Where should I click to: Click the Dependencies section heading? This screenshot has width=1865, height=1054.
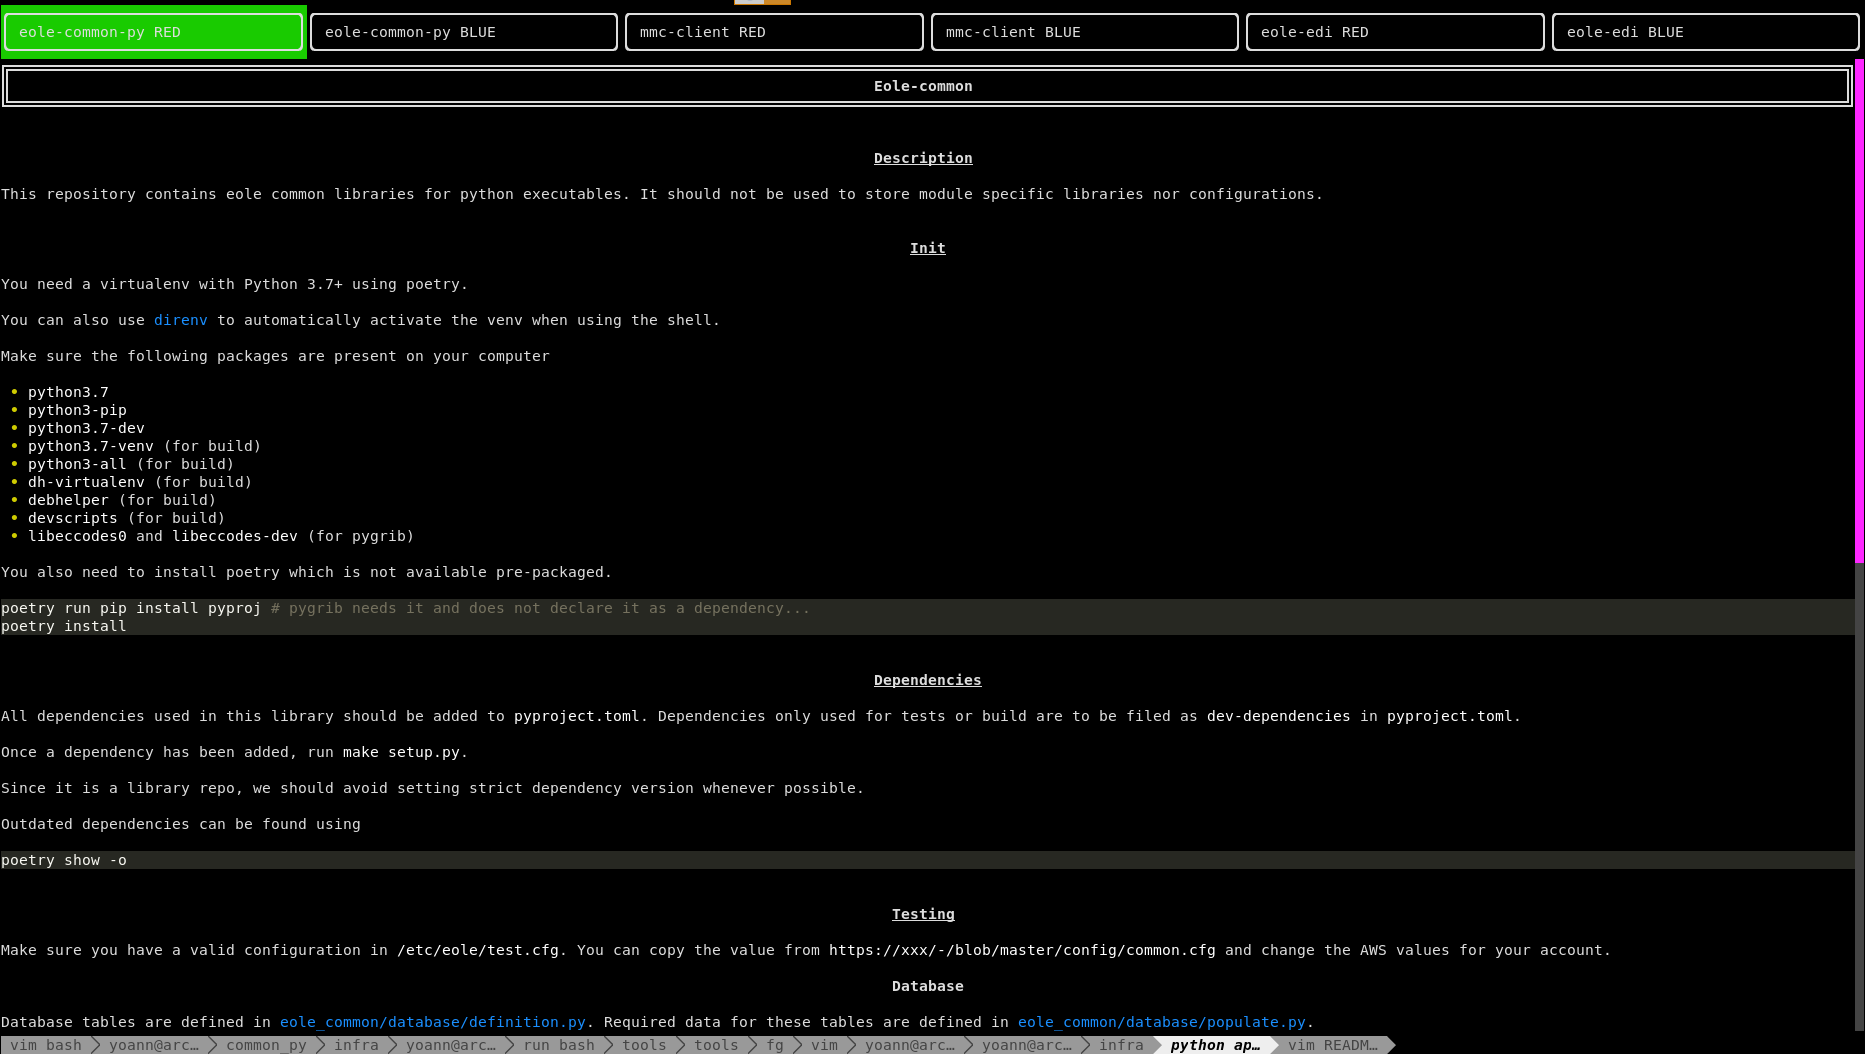pyautogui.click(x=927, y=680)
